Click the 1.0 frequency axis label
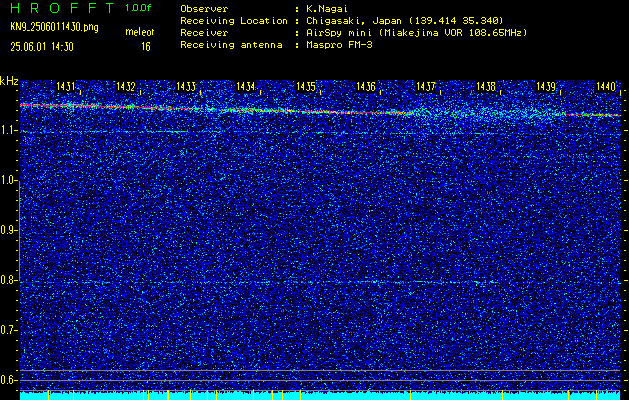629x400 pixels. pos(8,181)
